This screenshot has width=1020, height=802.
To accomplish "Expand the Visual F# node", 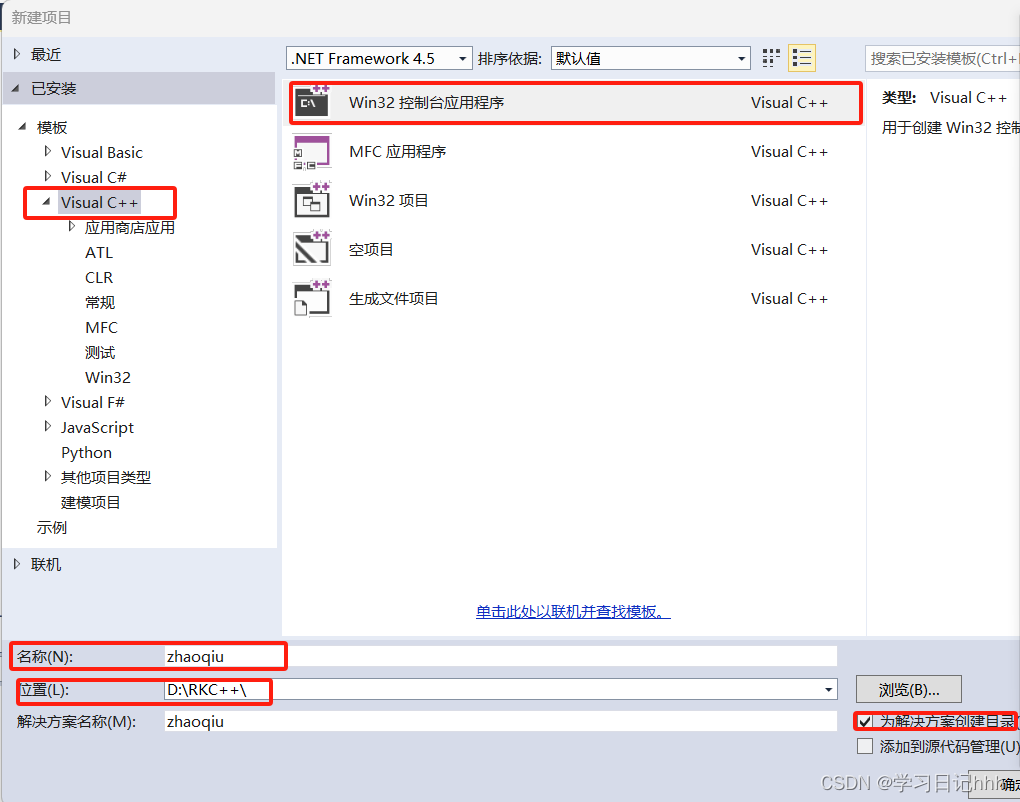I will [47, 401].
